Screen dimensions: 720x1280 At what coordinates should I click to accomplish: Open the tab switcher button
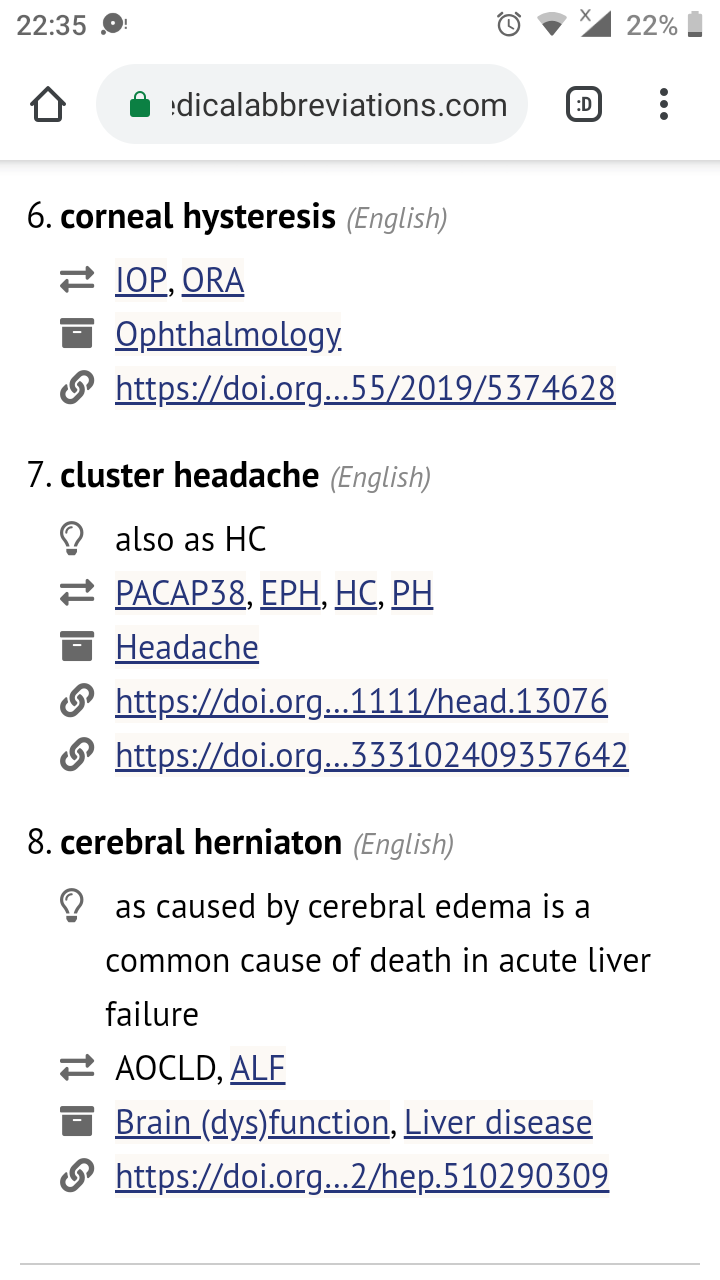click(584, 104)
